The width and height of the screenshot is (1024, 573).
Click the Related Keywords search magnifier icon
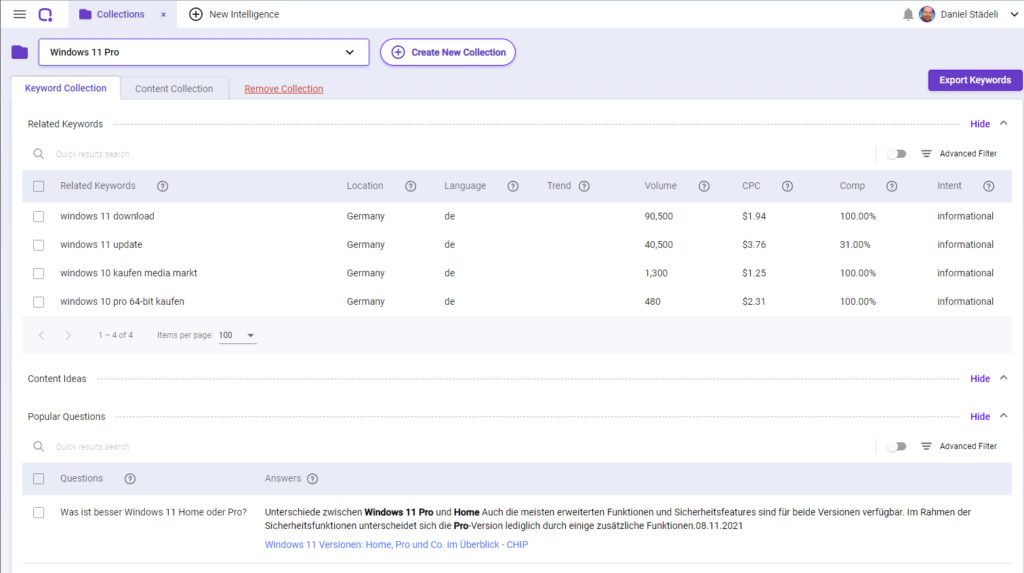[x=39, y=154]
